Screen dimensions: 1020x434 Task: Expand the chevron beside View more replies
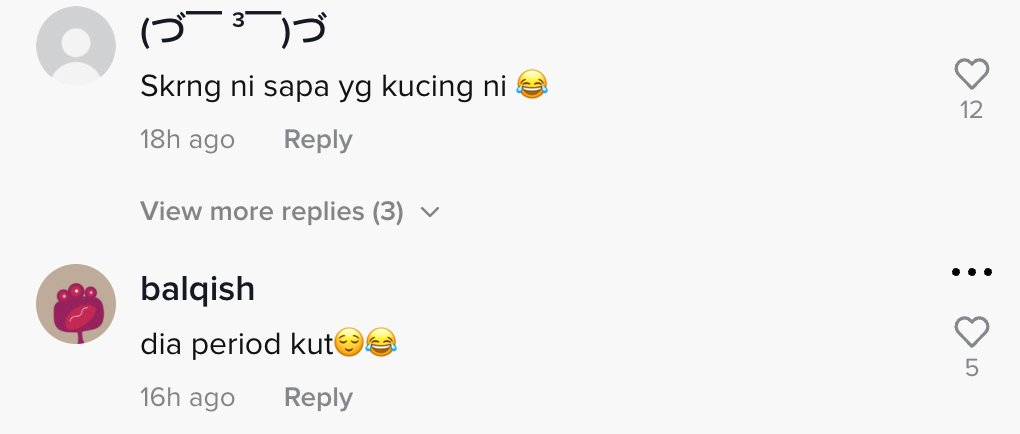tap(430, 212)
